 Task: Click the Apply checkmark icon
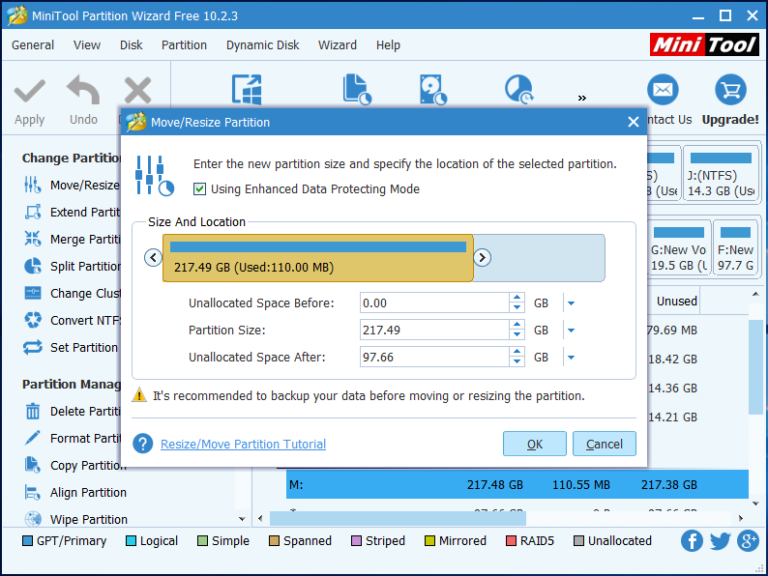29,91
